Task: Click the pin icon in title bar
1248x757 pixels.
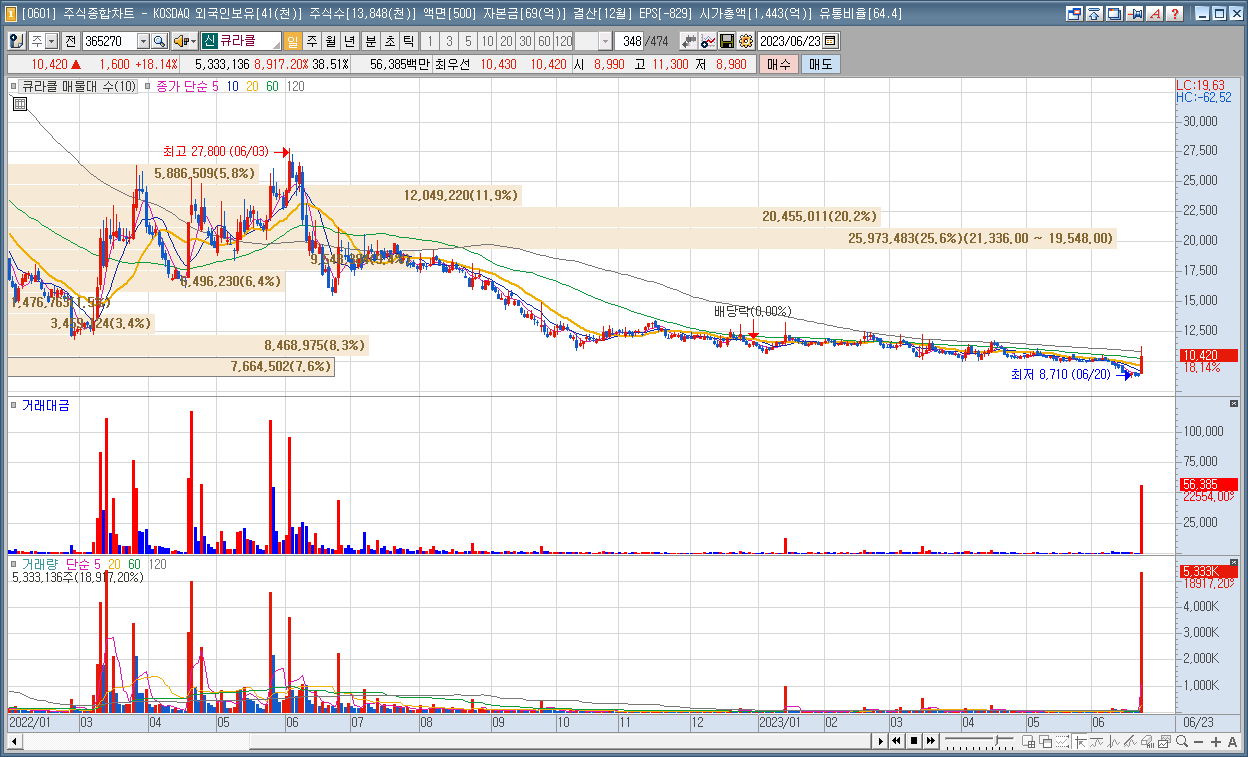Action: tap(1135, 14)
